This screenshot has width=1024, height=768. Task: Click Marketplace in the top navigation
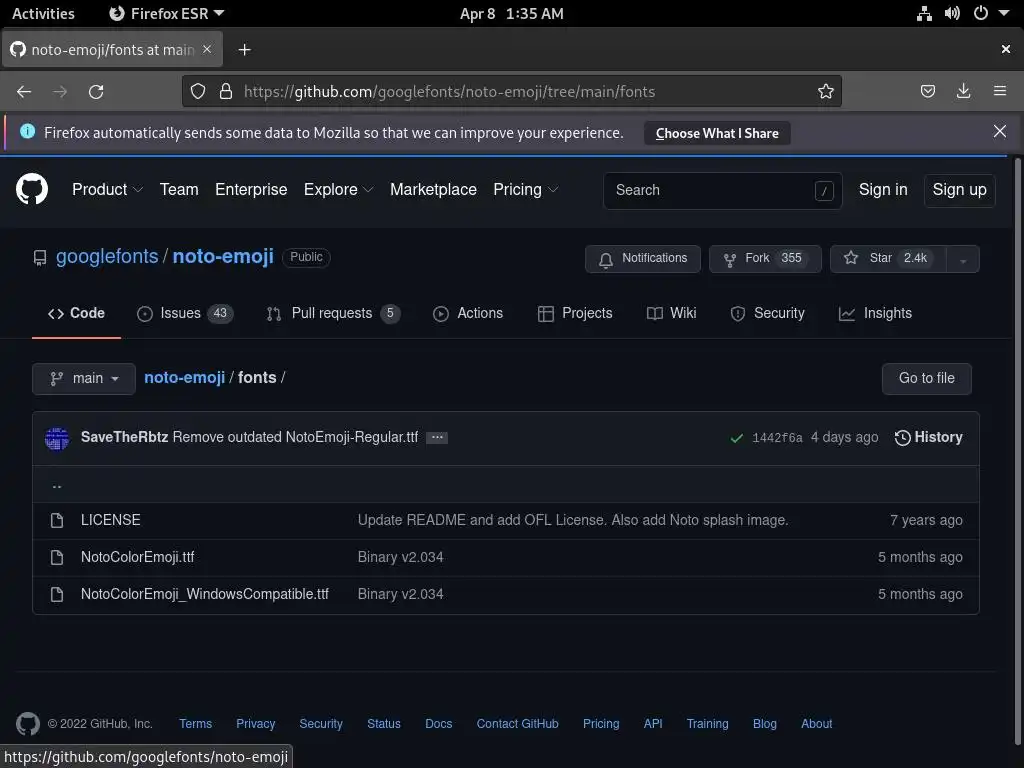click(x=433, y=189)
